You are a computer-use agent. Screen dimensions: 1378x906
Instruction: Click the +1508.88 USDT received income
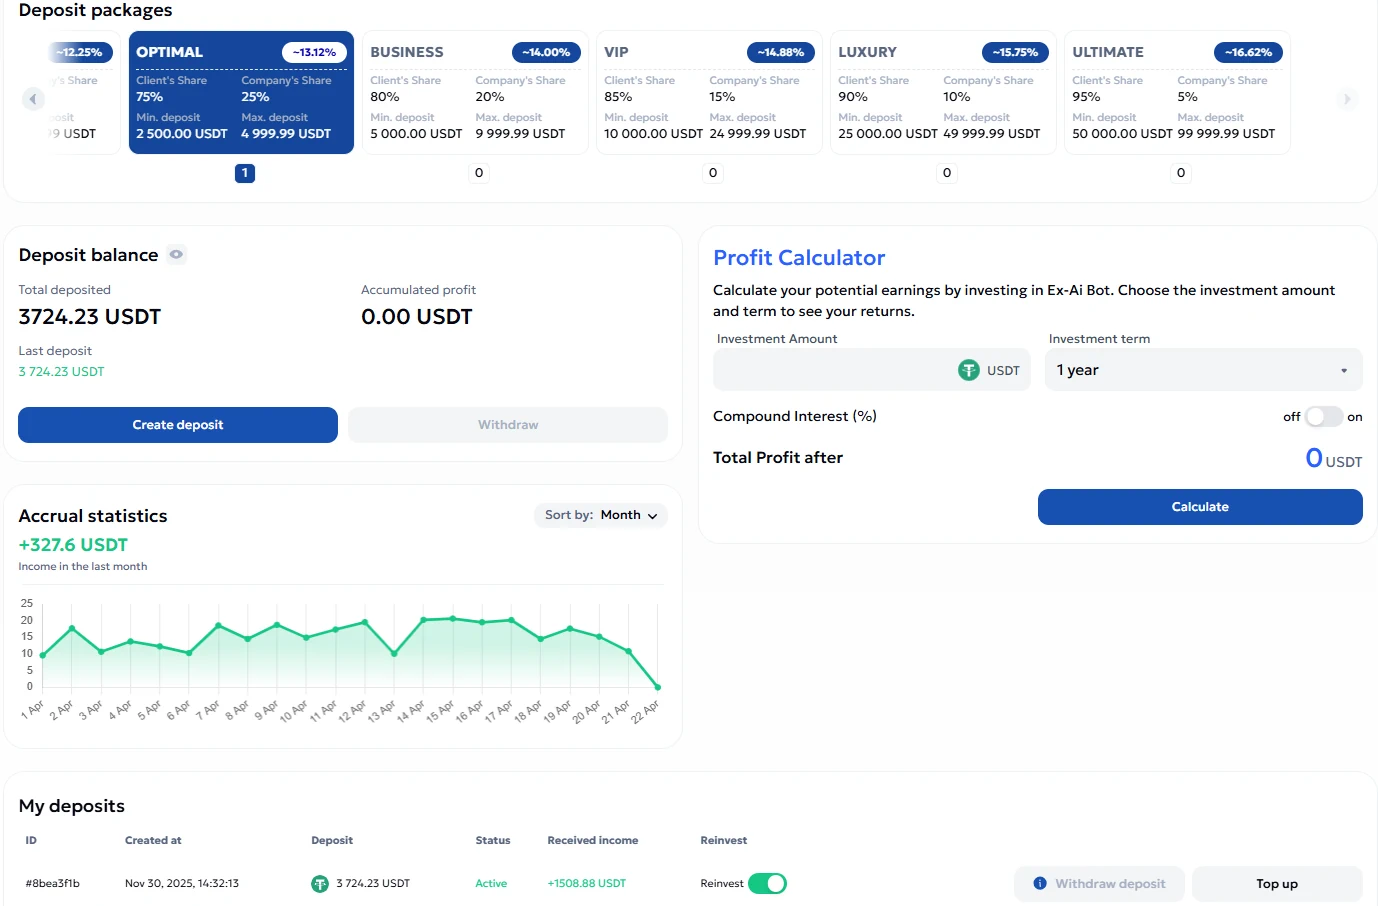(587, 884)
